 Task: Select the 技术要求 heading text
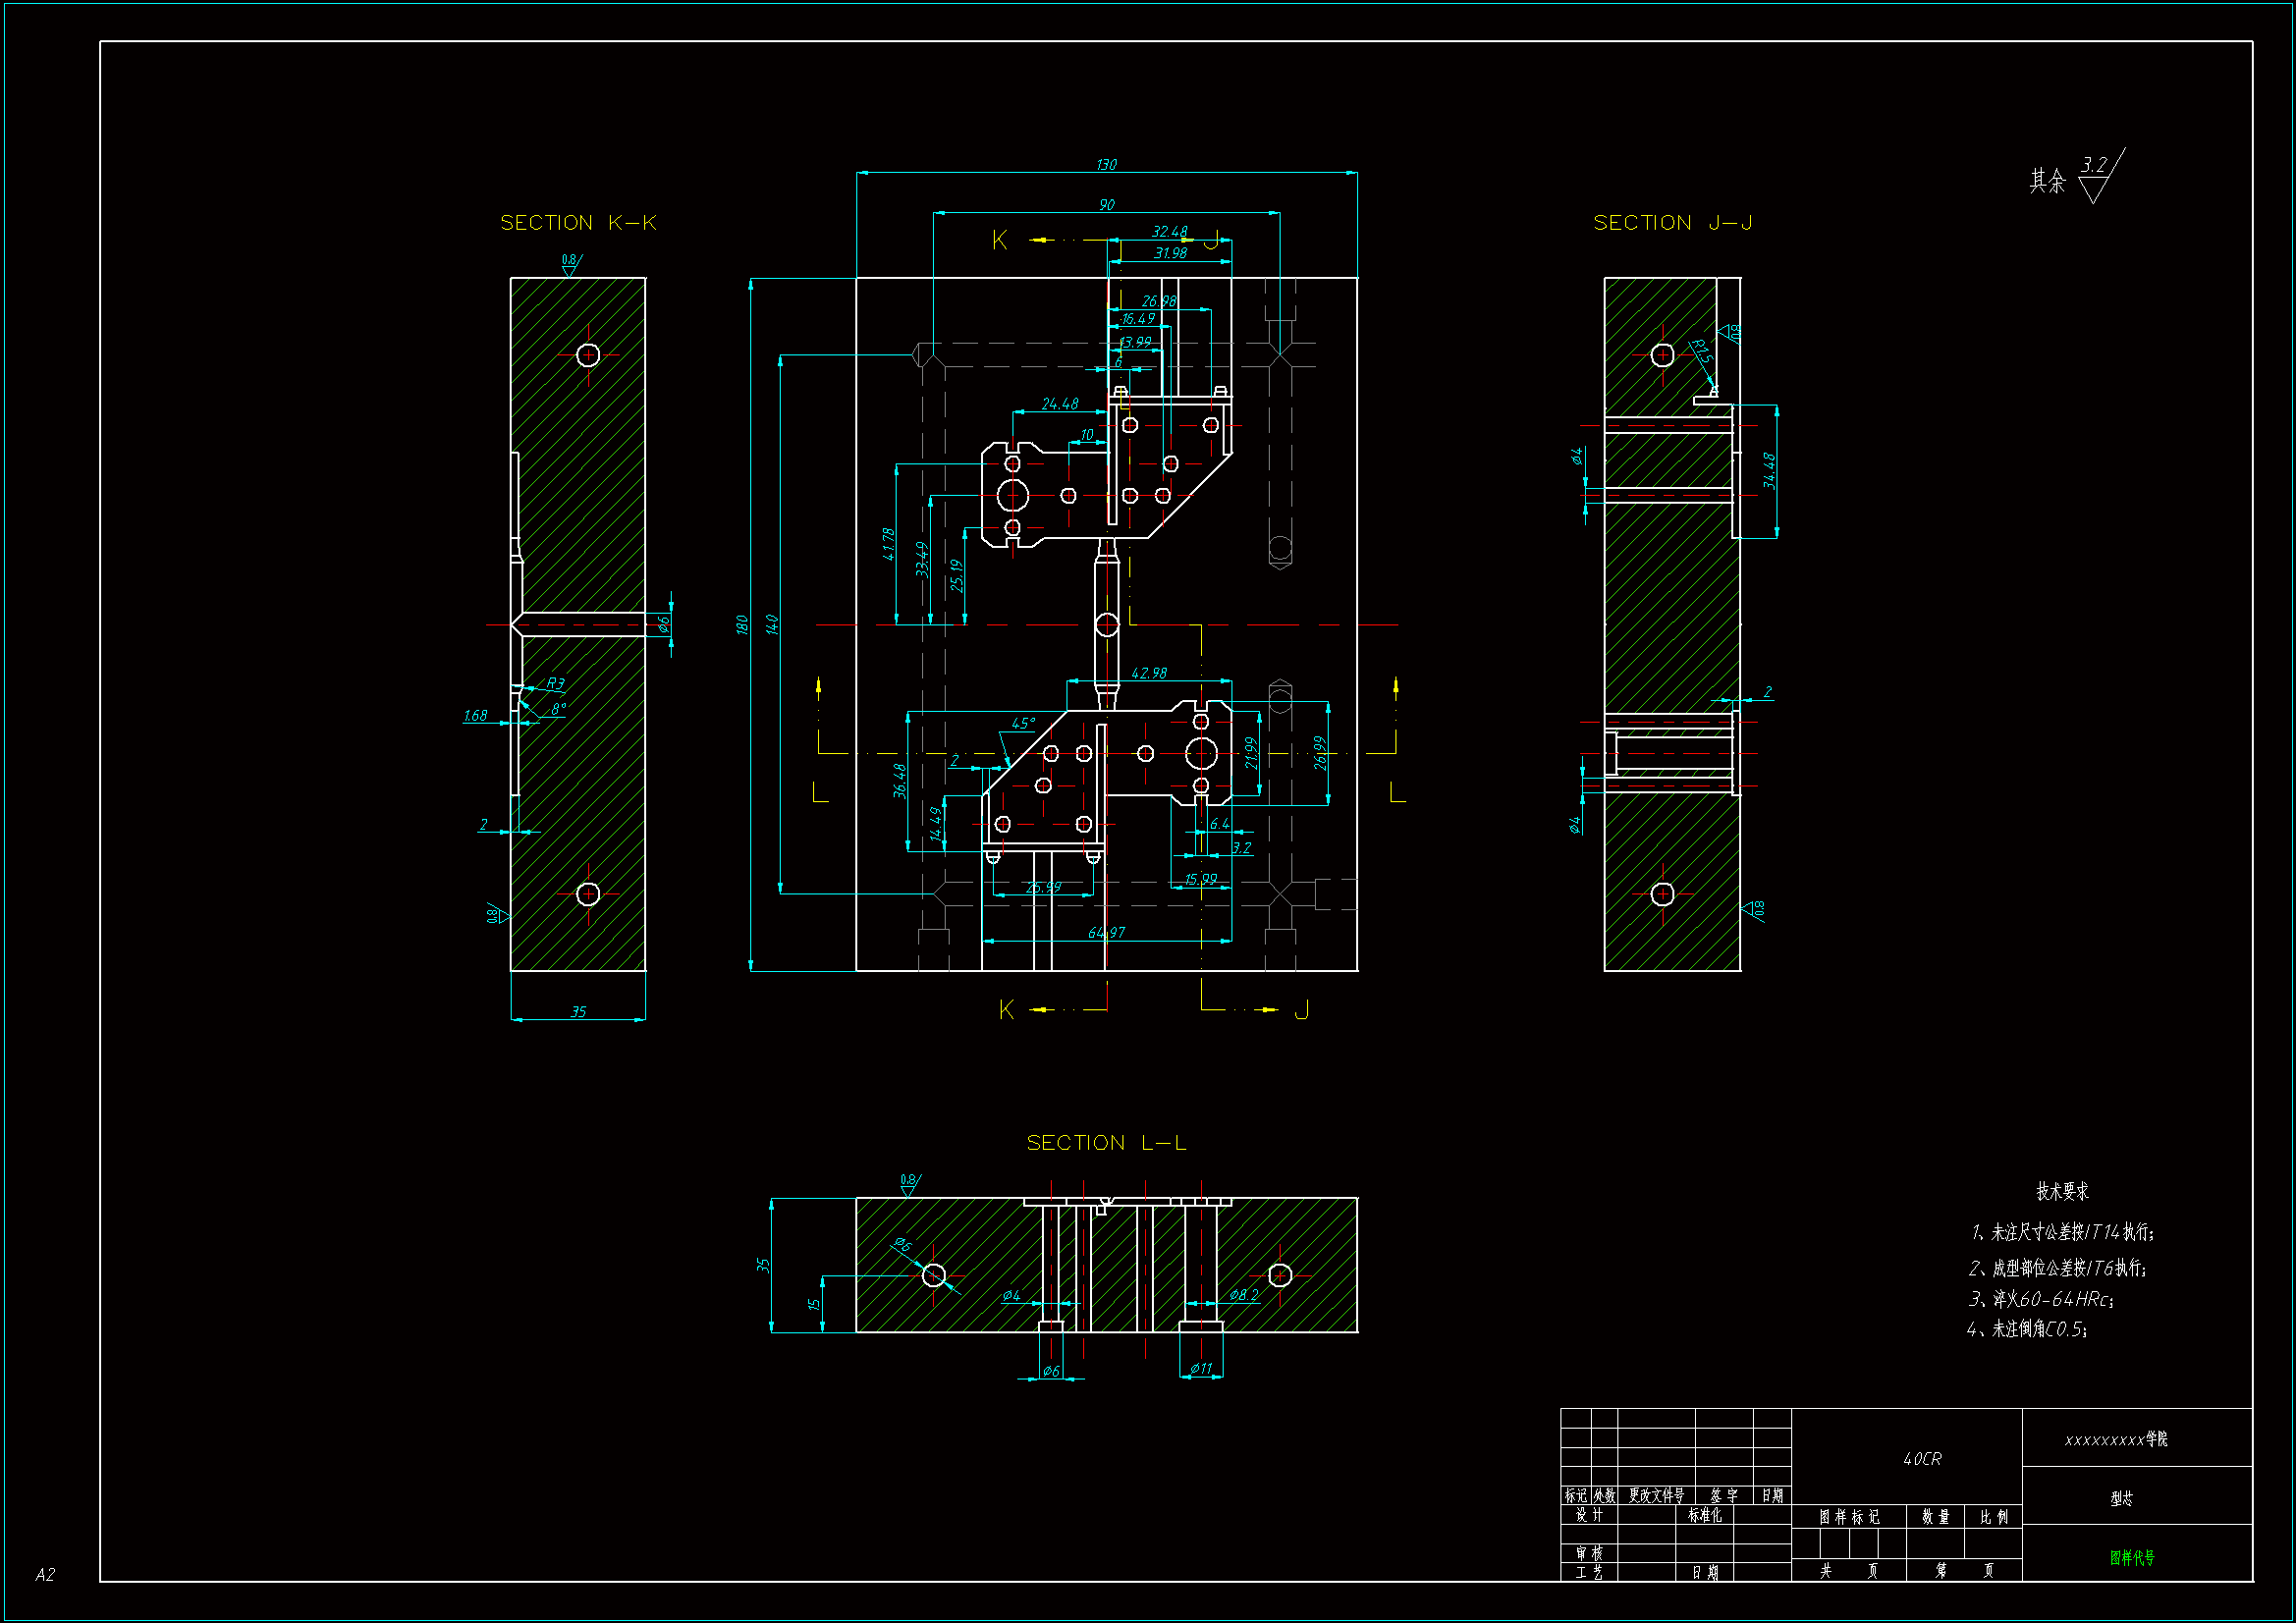pos(2062,1191)
